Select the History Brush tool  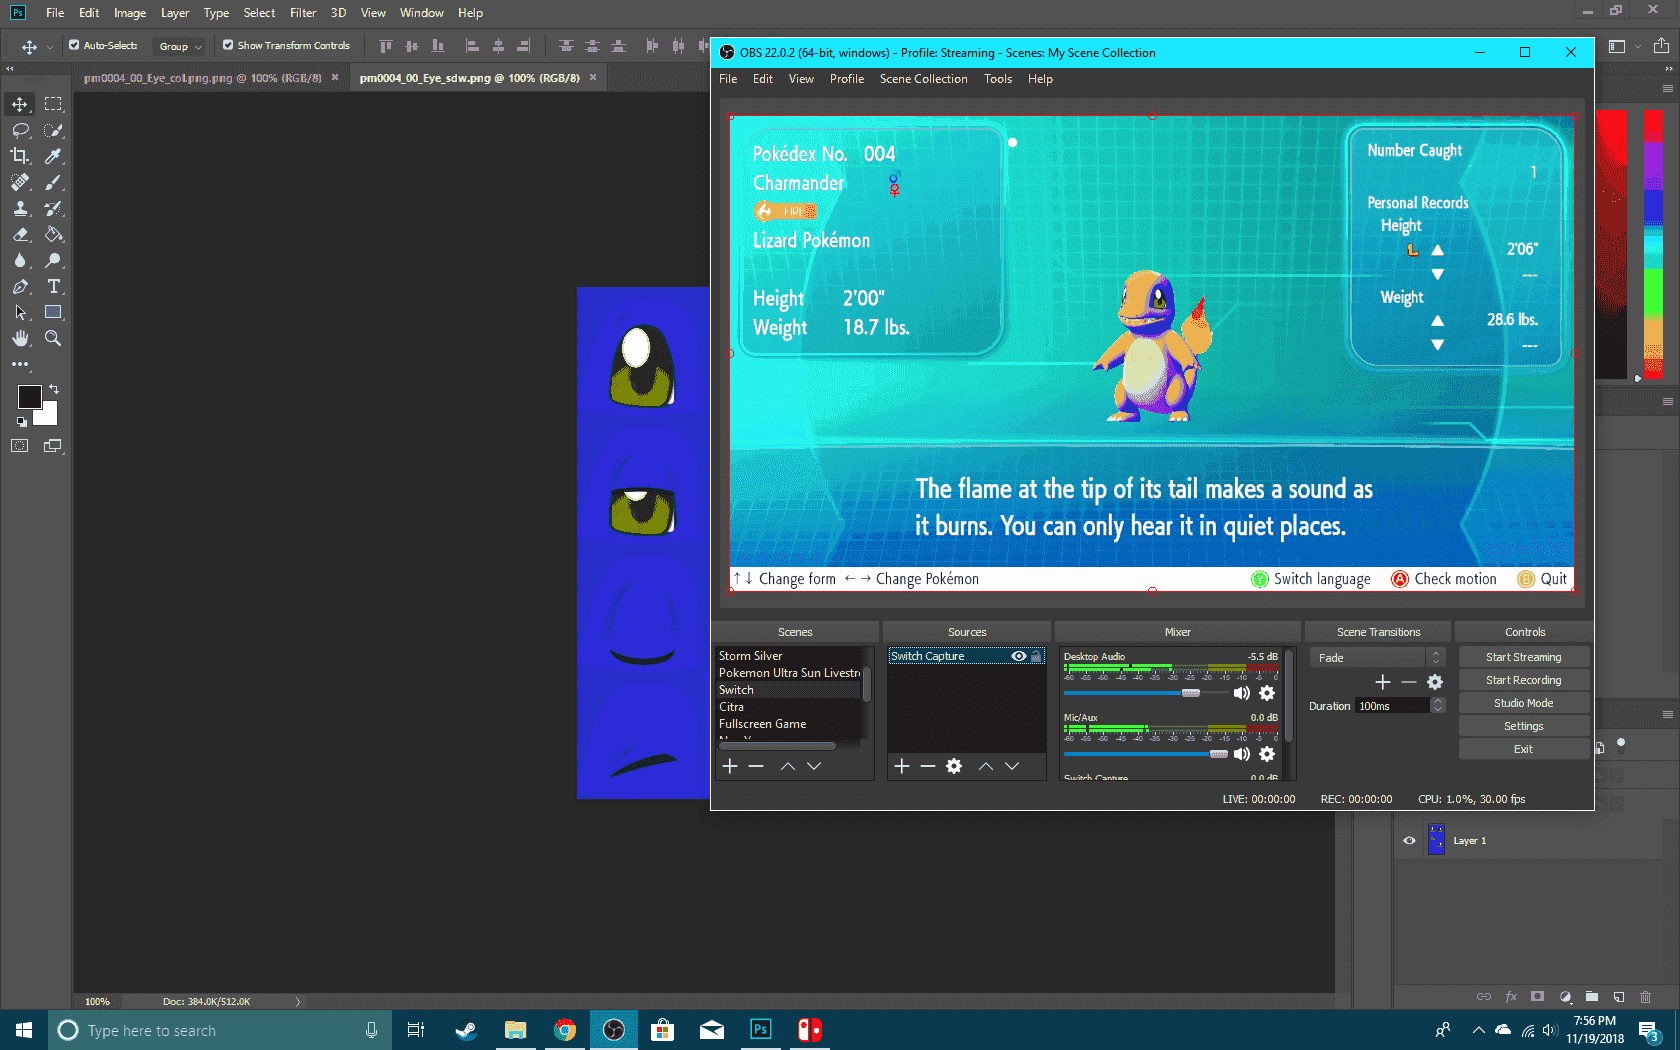coord(53,208)
